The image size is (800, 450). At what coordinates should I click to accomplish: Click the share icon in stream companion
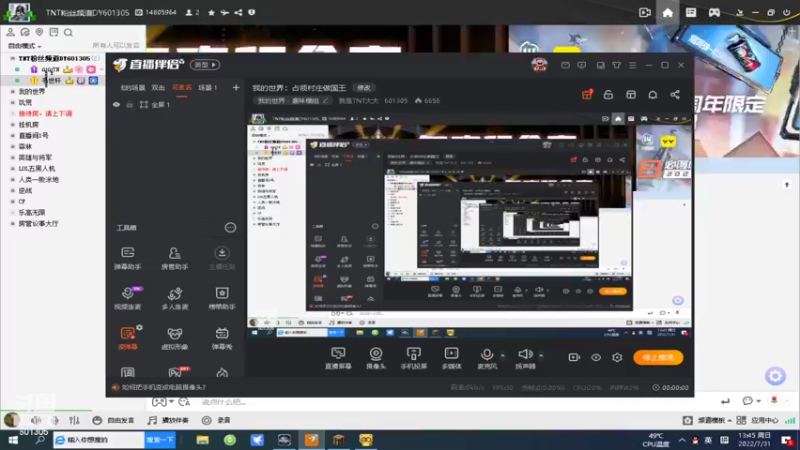[674, 95]
